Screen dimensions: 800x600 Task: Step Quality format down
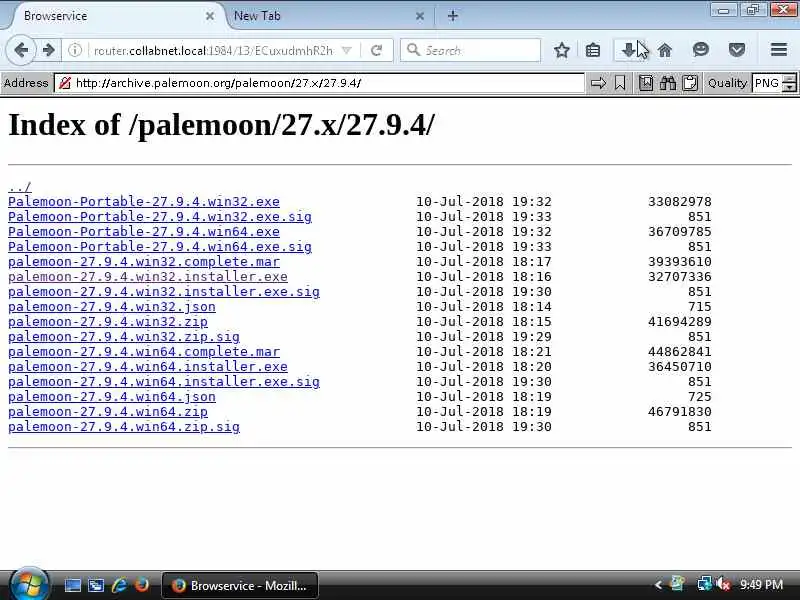[790, 88]
